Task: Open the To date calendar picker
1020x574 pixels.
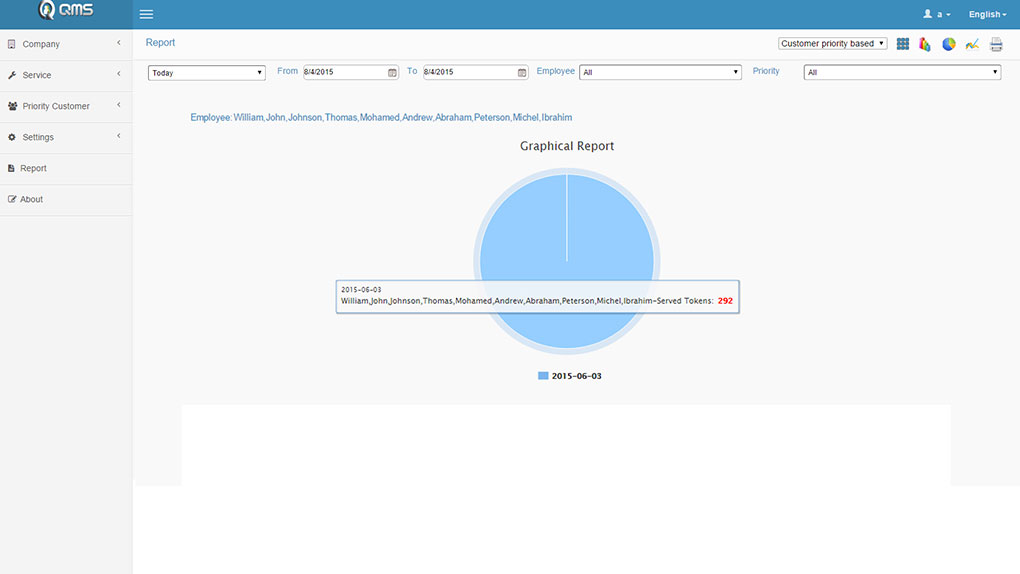Action: point(522,73)
